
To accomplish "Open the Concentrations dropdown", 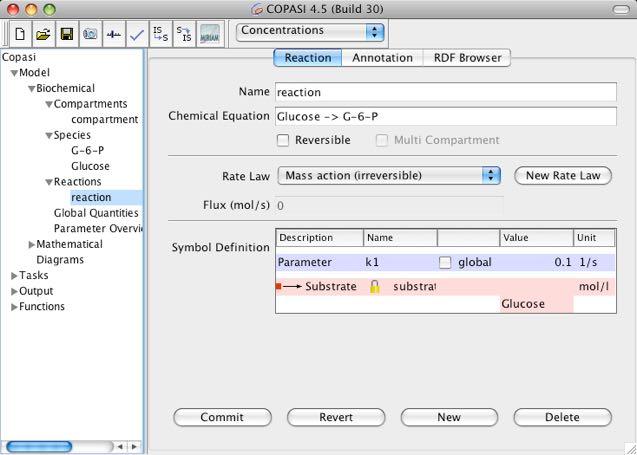I will pyautogui.click(x=310, y=31).
